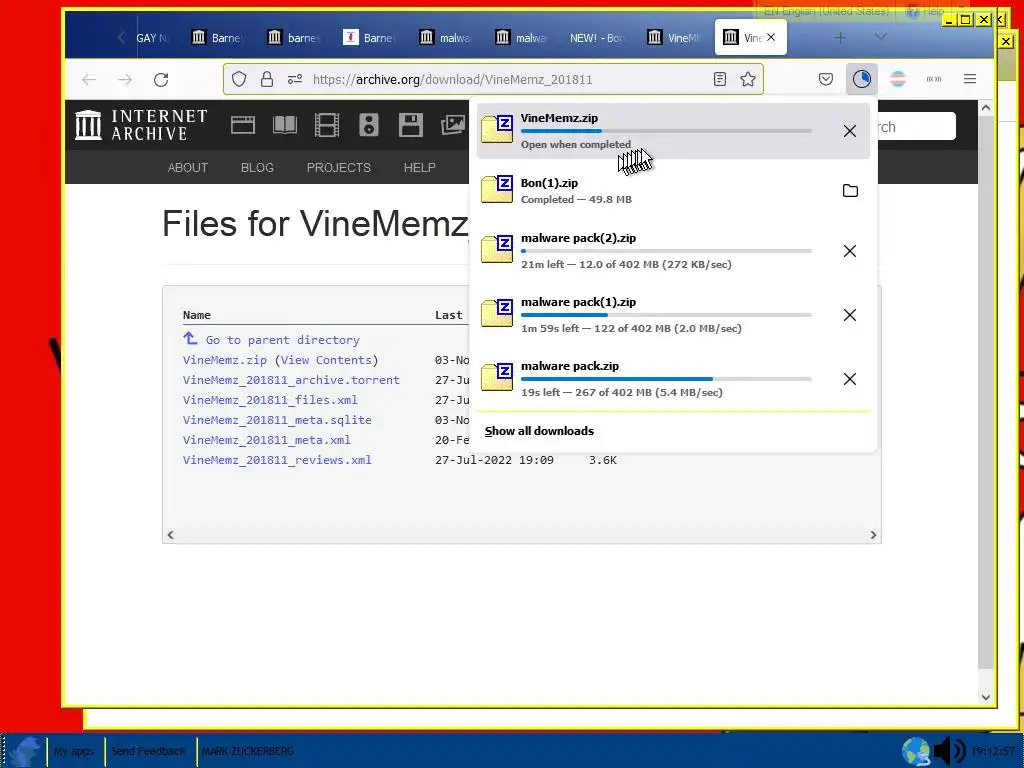Switch to first Barney archive tab
Image resolution: width=1024 pixels, height=768 pixels.
point(217,38)
